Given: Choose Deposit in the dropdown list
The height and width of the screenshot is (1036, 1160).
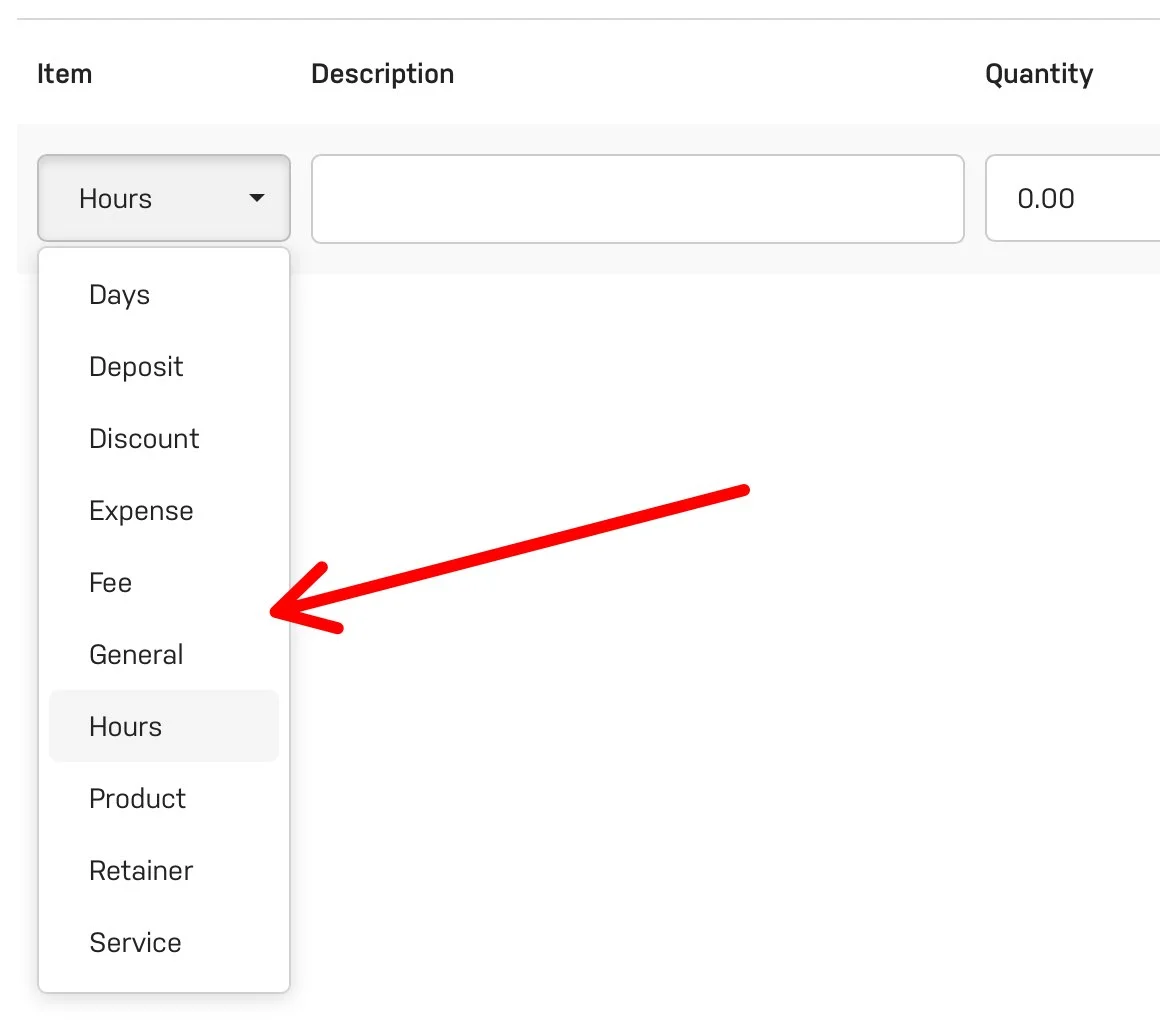Looking at the screenshot, I should click(136, 367).
